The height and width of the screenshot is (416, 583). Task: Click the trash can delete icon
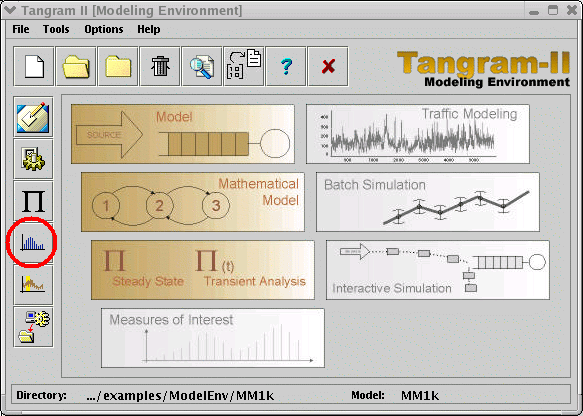pos(160,67)
